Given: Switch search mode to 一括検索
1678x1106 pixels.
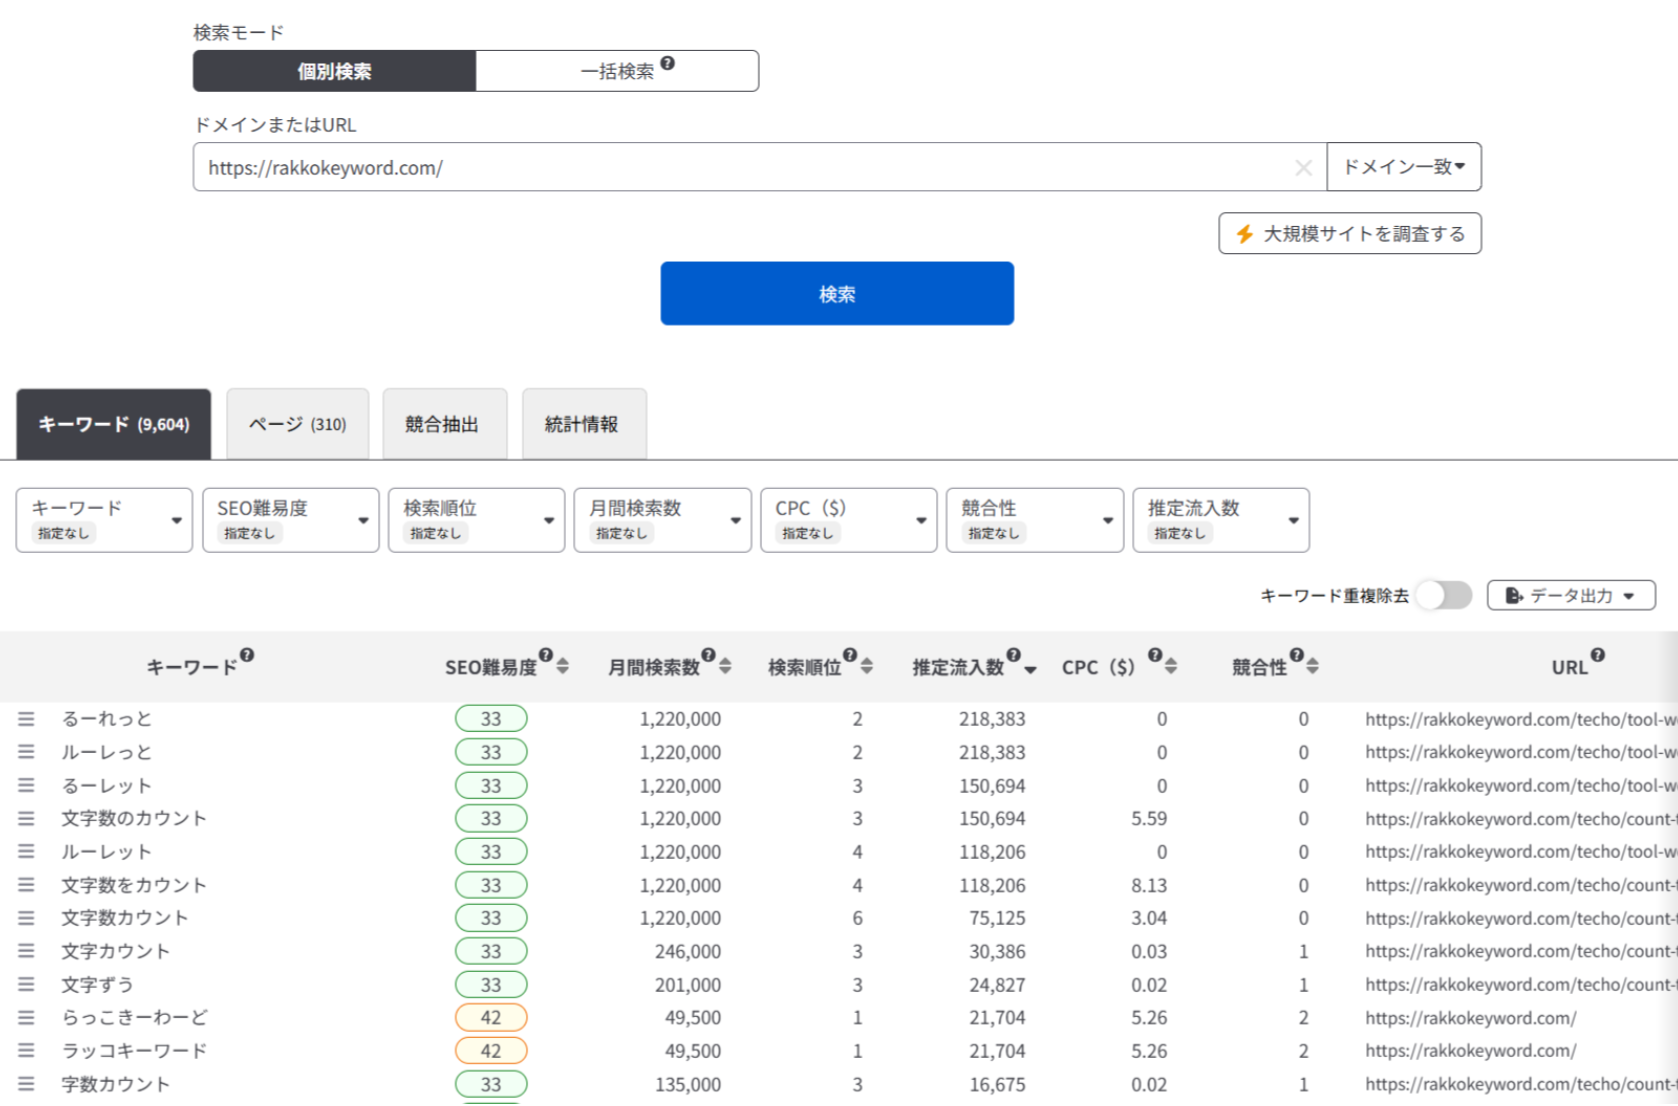Looking at the screenshot, I should click(x=616, y=71).
